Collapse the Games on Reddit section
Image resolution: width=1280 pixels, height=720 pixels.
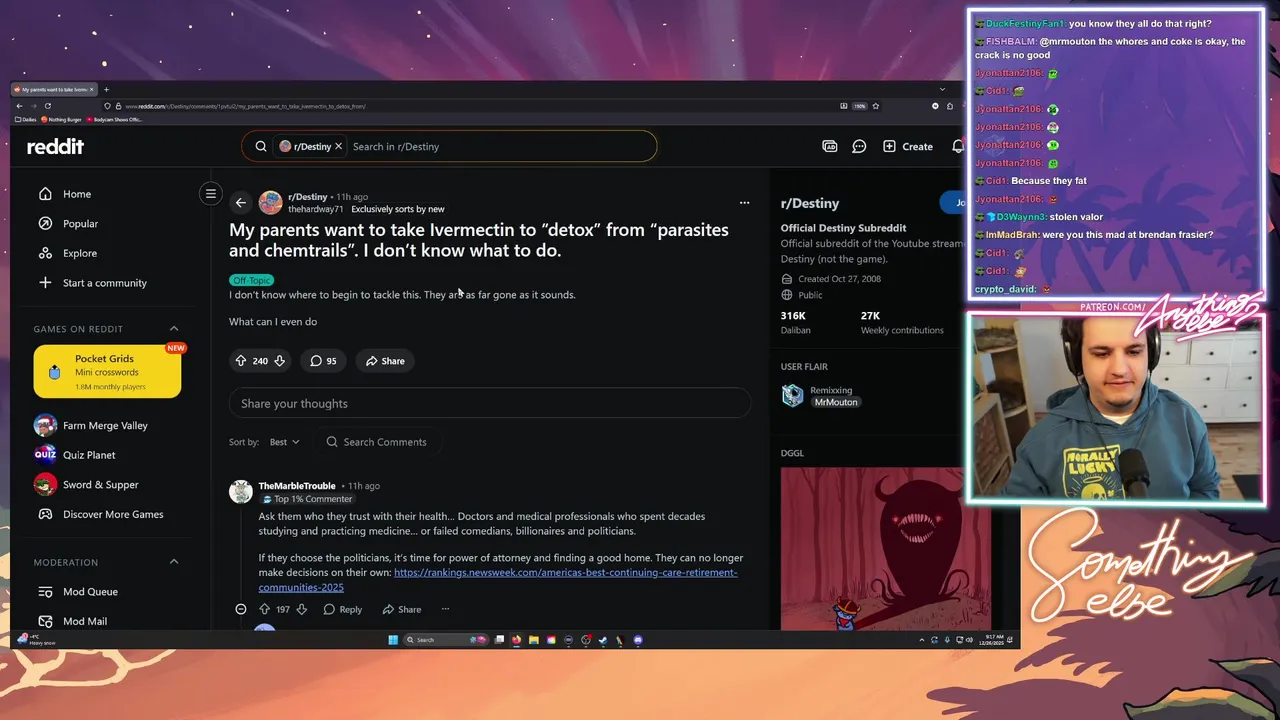click(174, 329)
